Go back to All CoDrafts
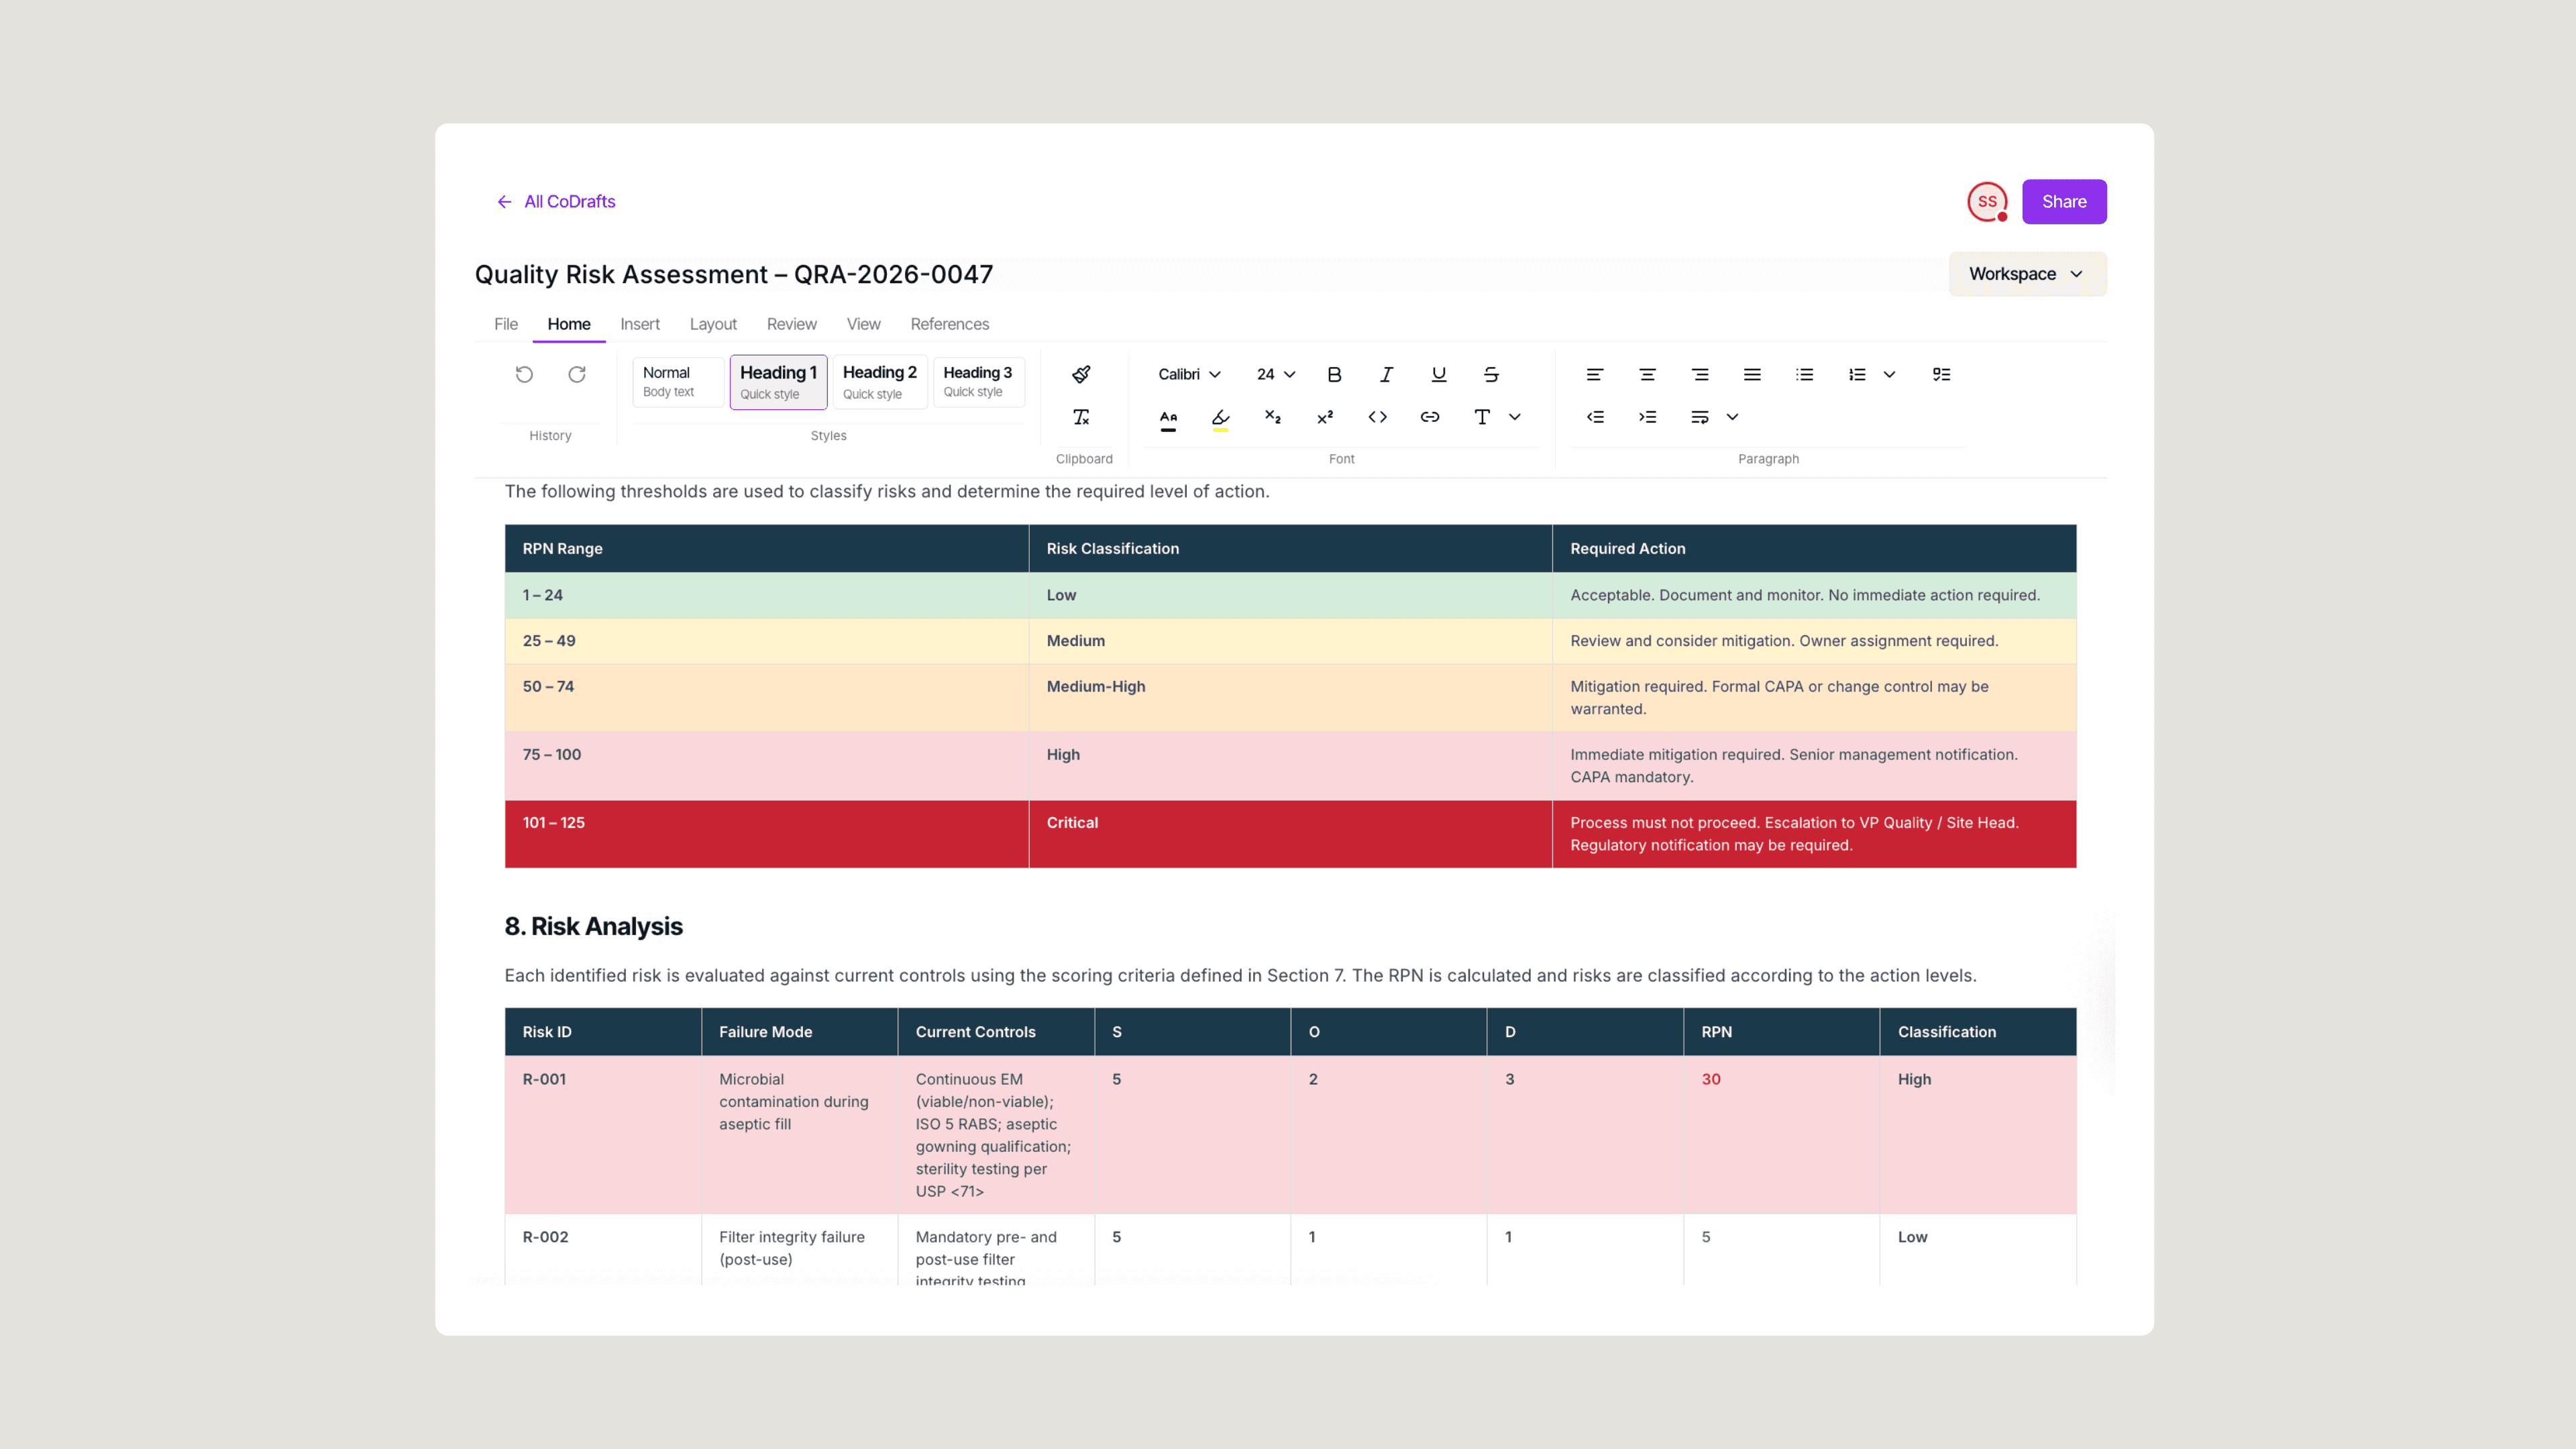Image resolution: width=2576 pixels, height=1449 pixels. [557, 202]
